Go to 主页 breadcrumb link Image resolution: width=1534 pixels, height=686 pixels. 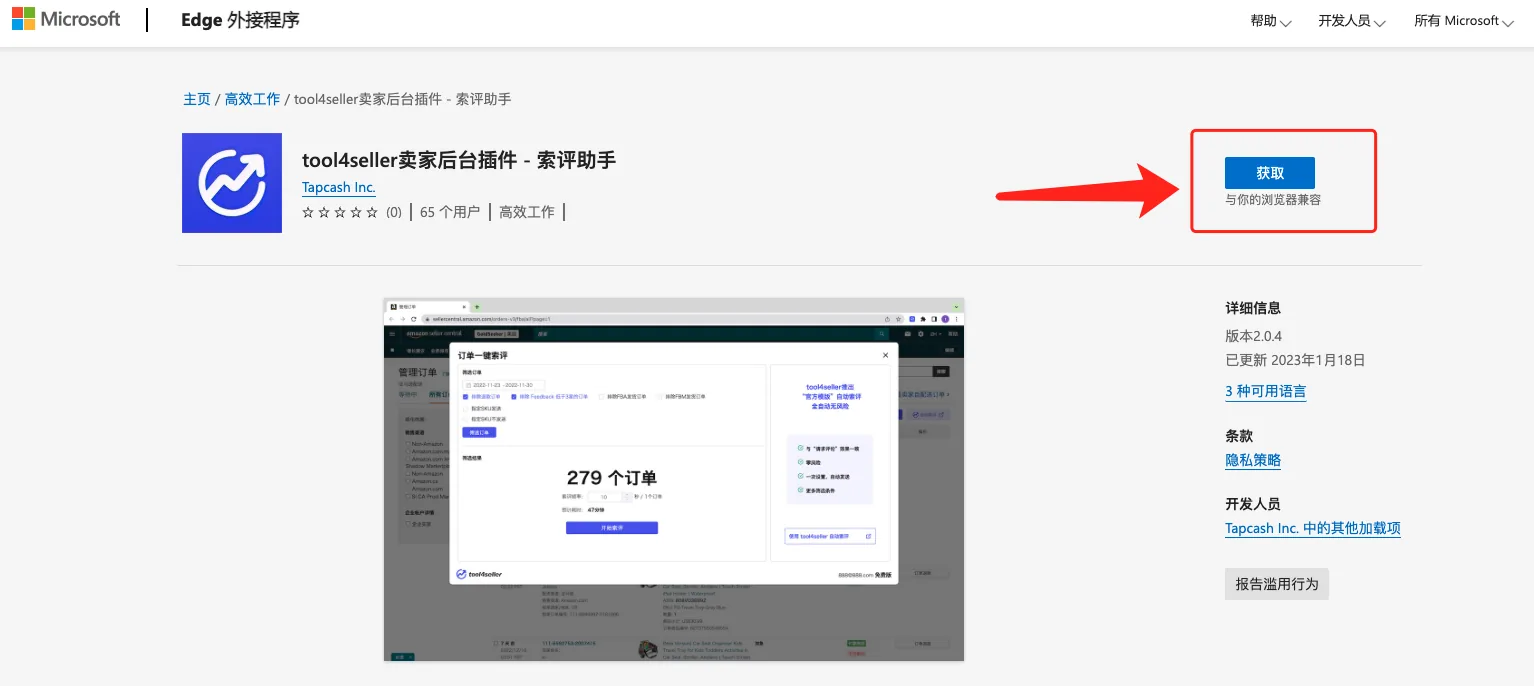click(197, 99)
